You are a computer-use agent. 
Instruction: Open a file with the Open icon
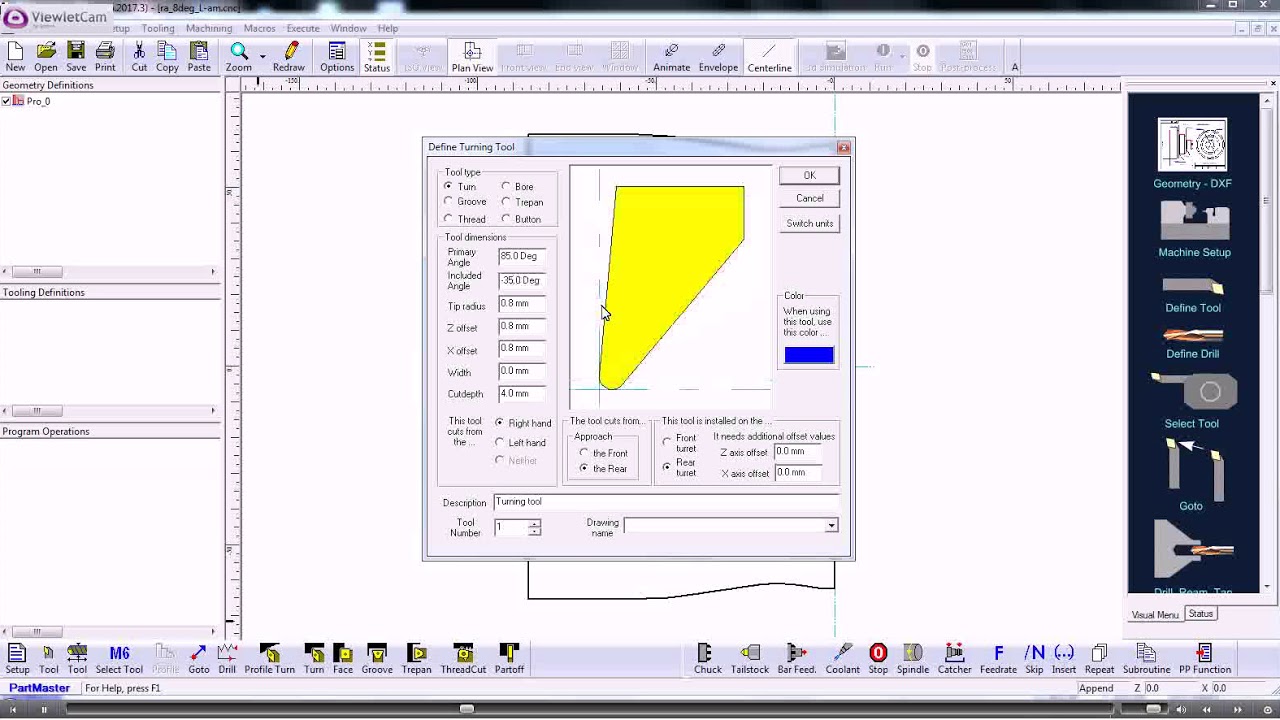tap(46, 57)
